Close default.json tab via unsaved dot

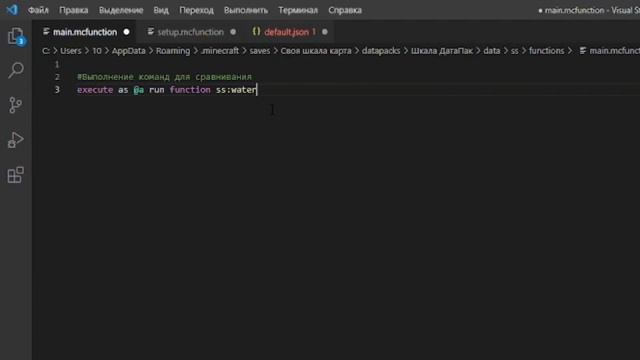pos(325,32)
